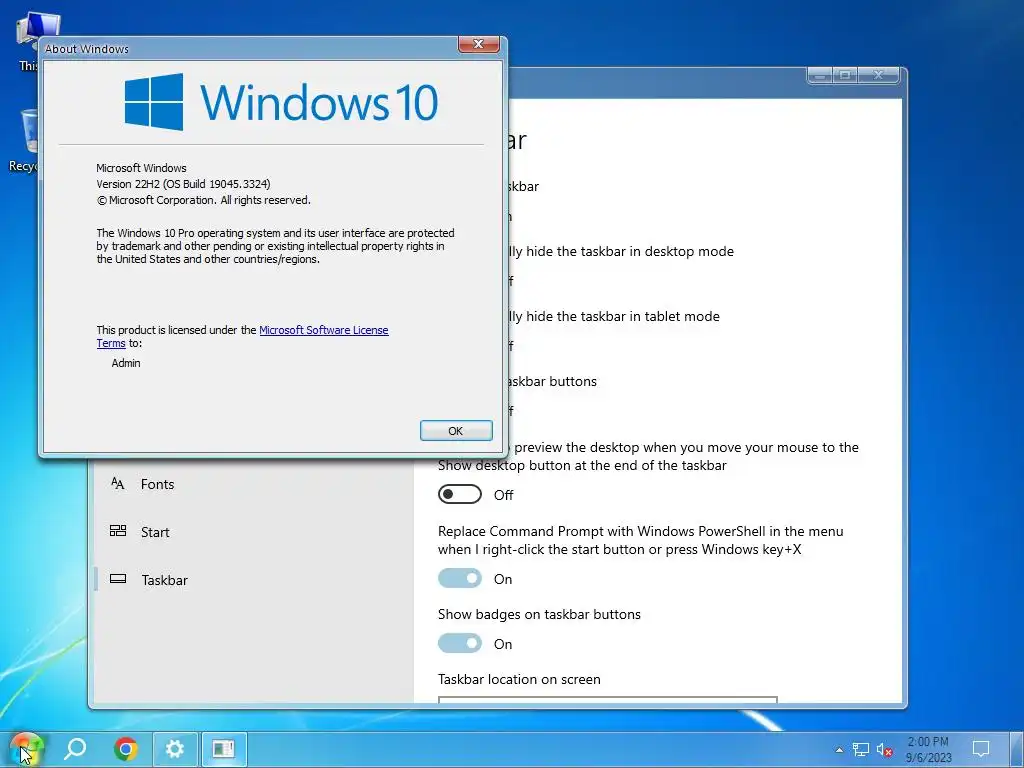Click the Windows logo in About dialog
1024x768 pixels.
(x=153, y=102)
